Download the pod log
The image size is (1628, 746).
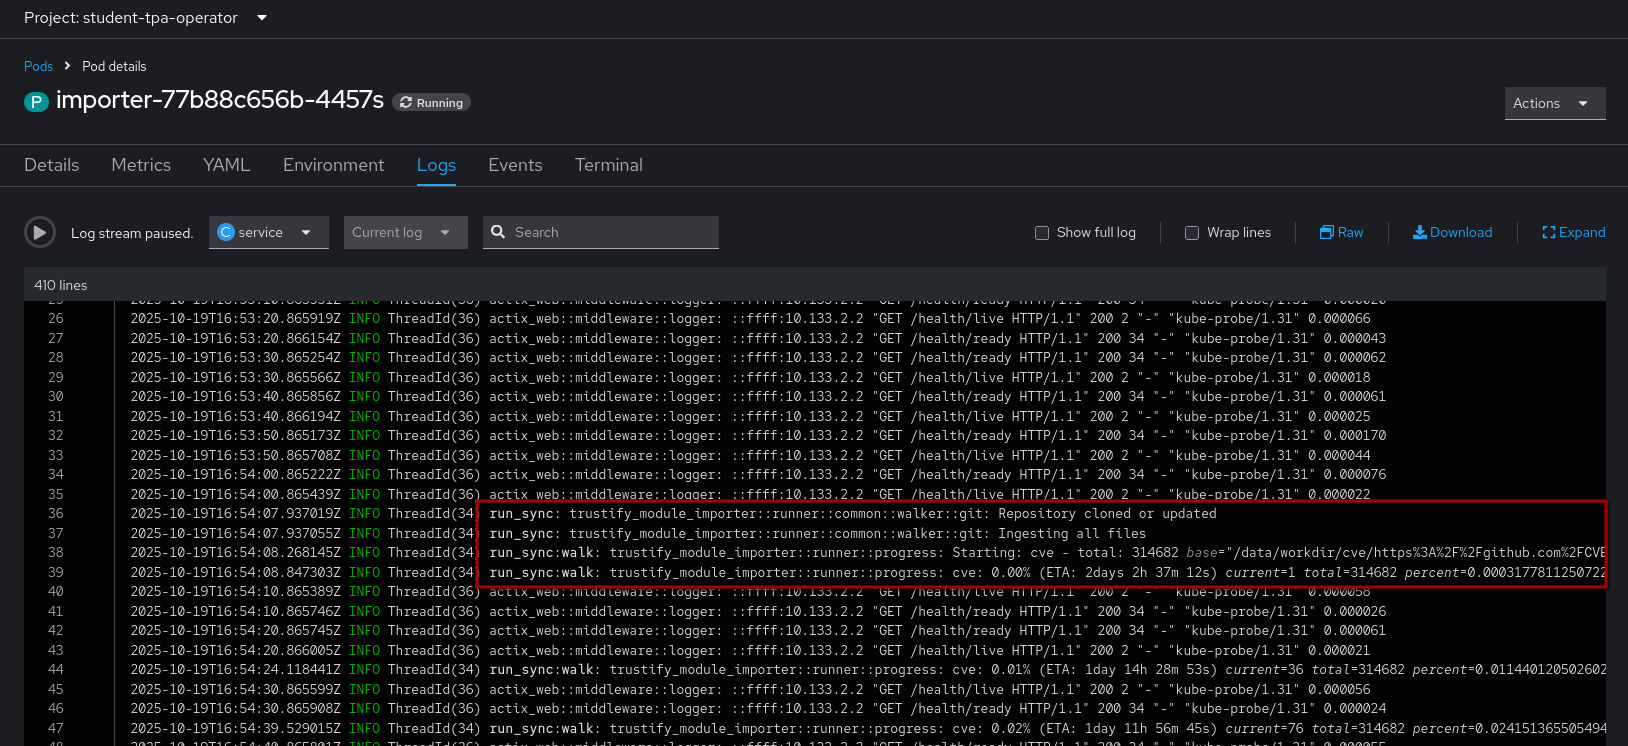(1452, 232)
